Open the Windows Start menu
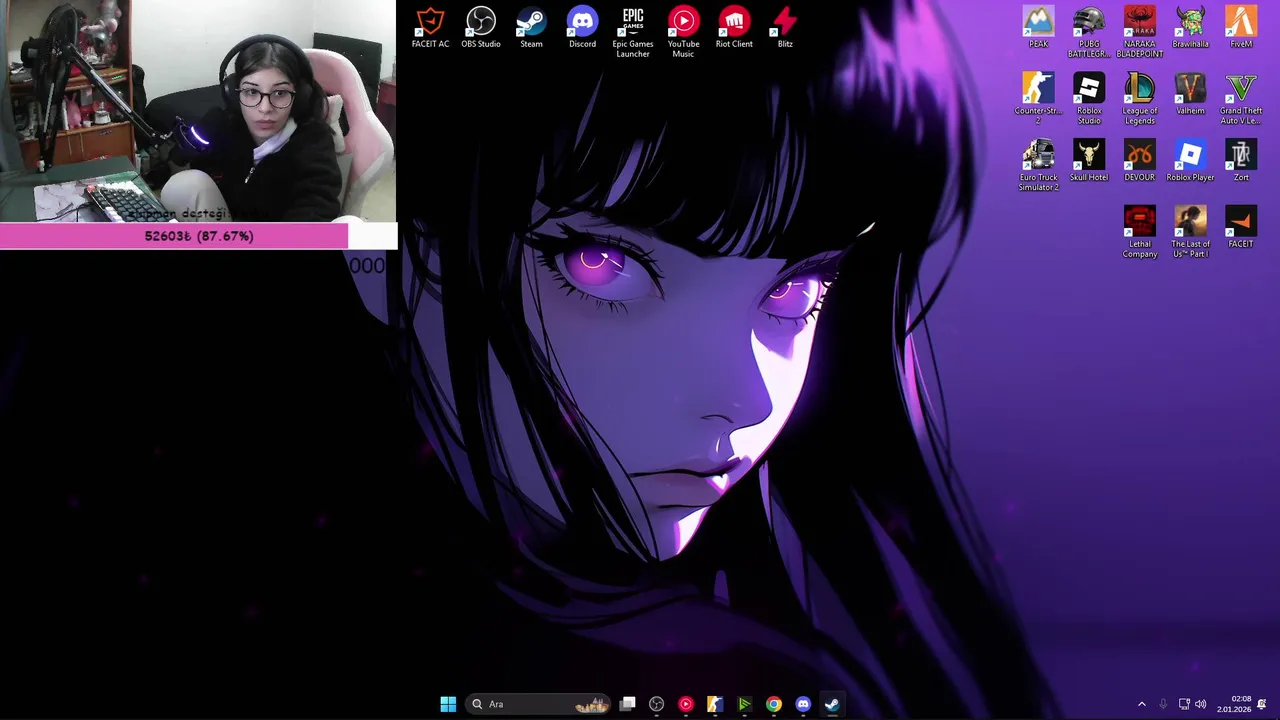 [x=448, y=704]
